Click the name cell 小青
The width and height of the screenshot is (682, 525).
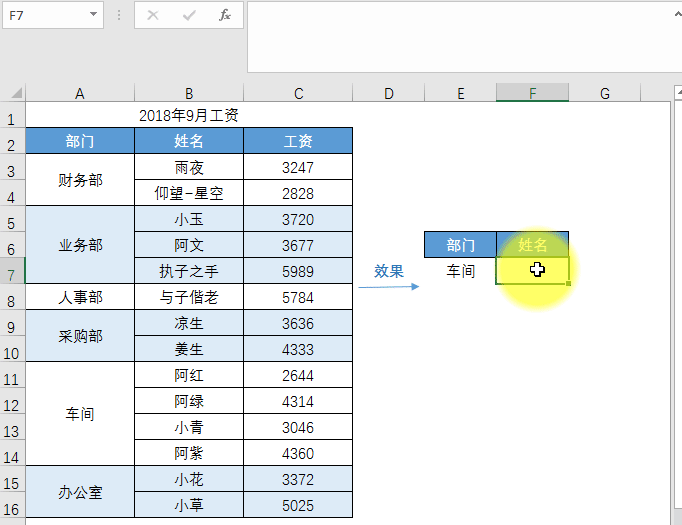[189, 427]
